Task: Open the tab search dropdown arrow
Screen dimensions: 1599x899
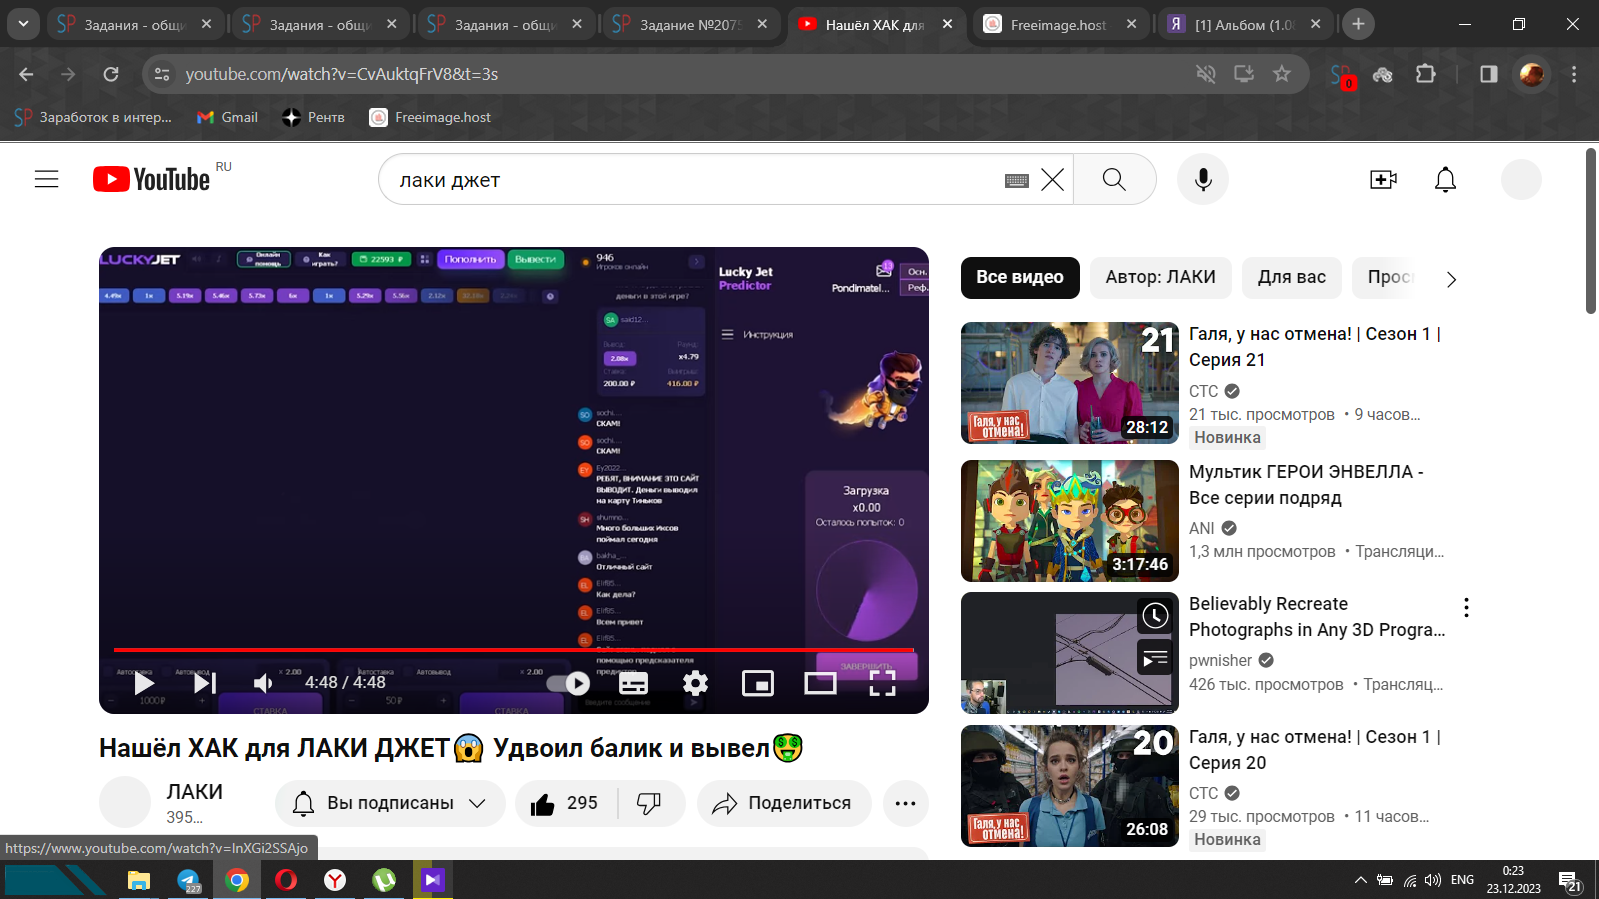Action: 23,24
